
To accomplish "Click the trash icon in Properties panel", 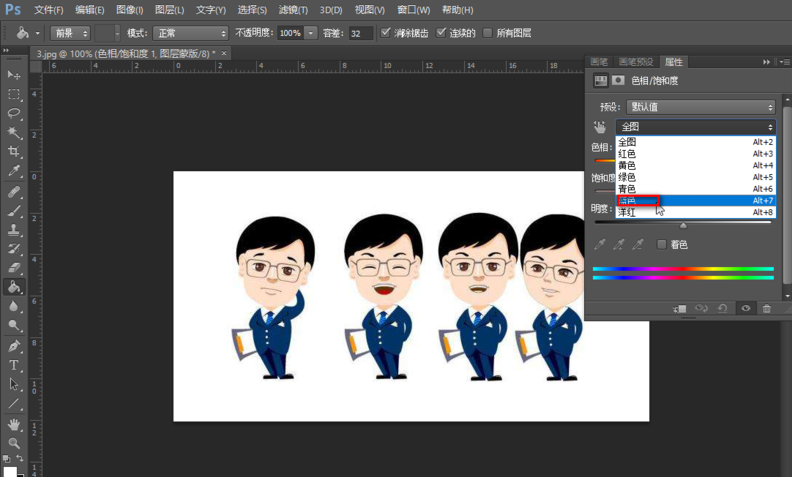I will [x=767, y=309].
